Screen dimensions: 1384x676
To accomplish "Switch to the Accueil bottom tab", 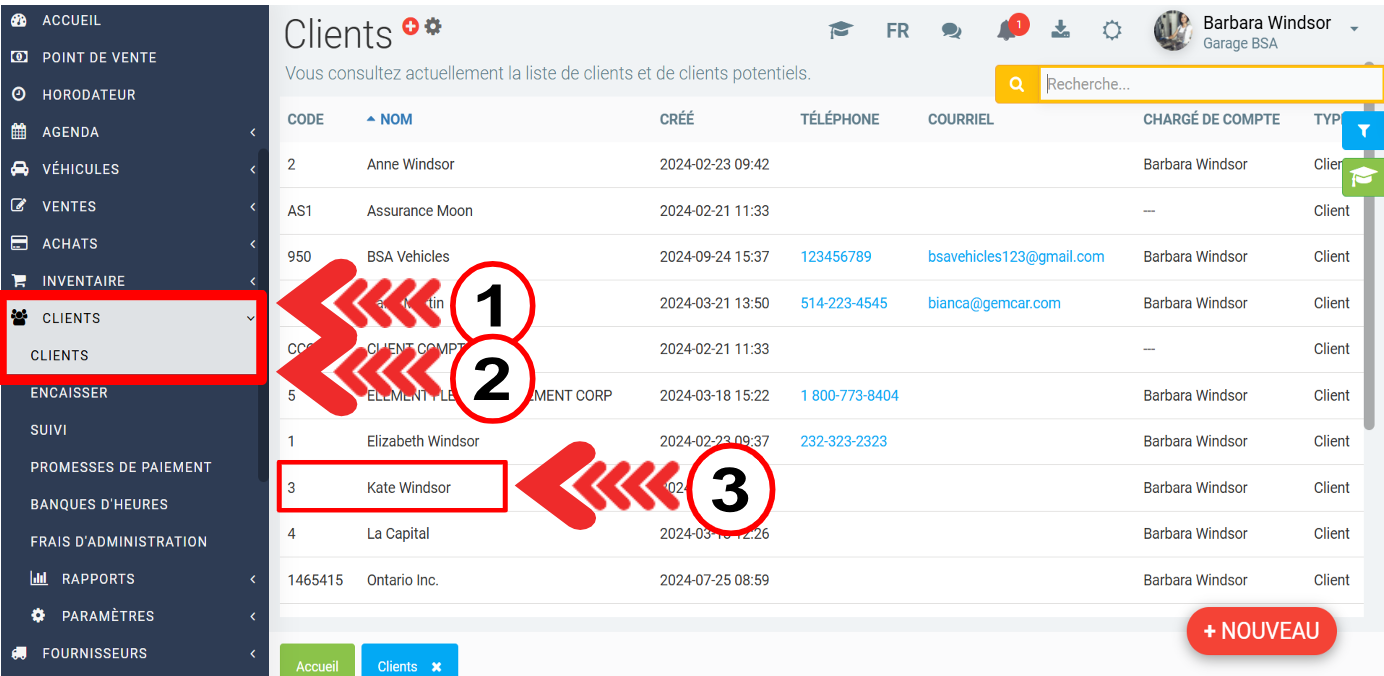I will [317, 665].
